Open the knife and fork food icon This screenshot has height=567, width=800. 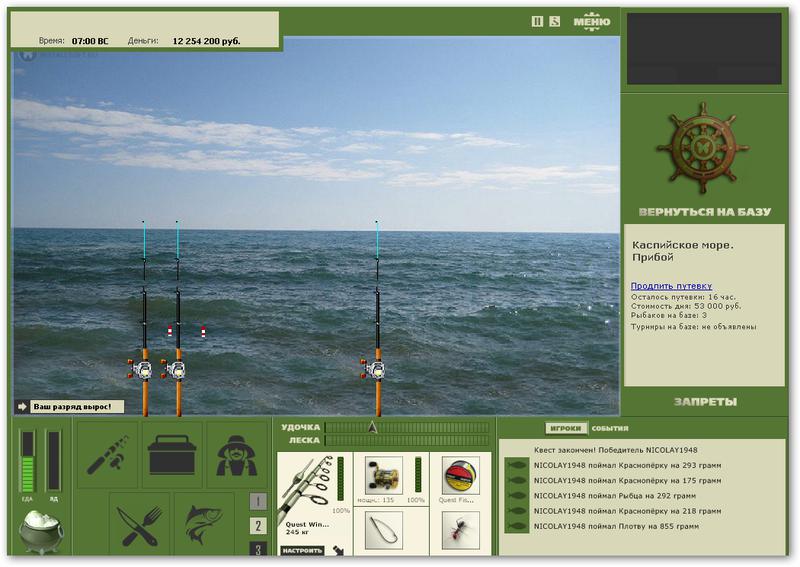point(139,524)
